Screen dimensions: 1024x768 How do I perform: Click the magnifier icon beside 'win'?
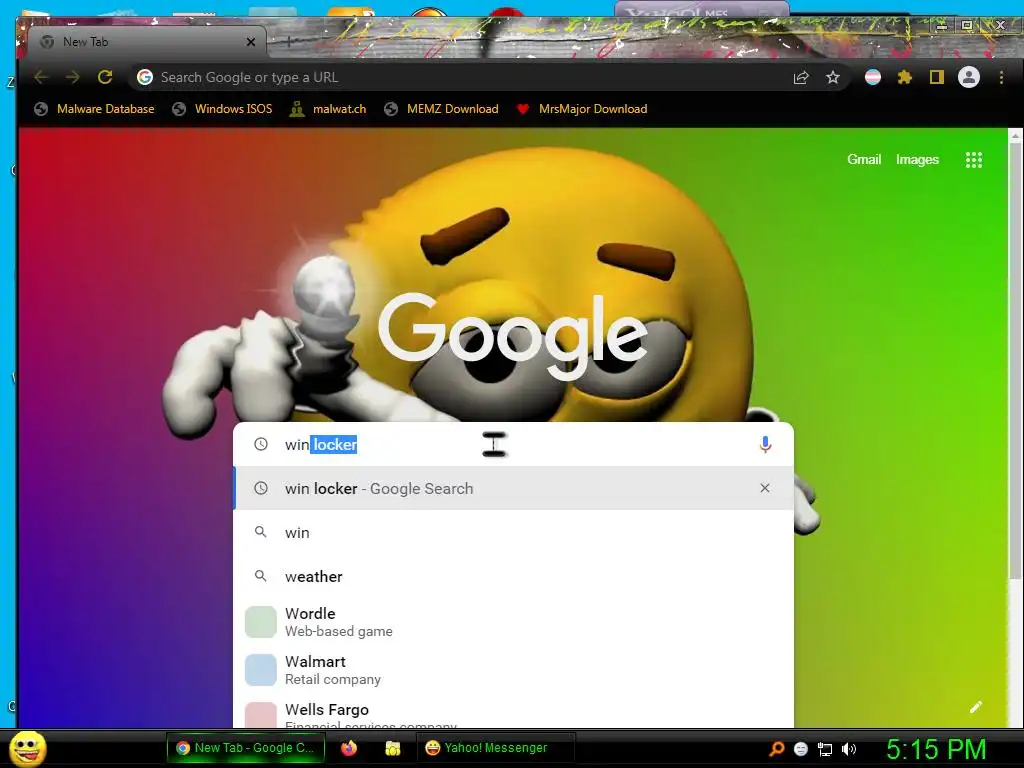261,532
